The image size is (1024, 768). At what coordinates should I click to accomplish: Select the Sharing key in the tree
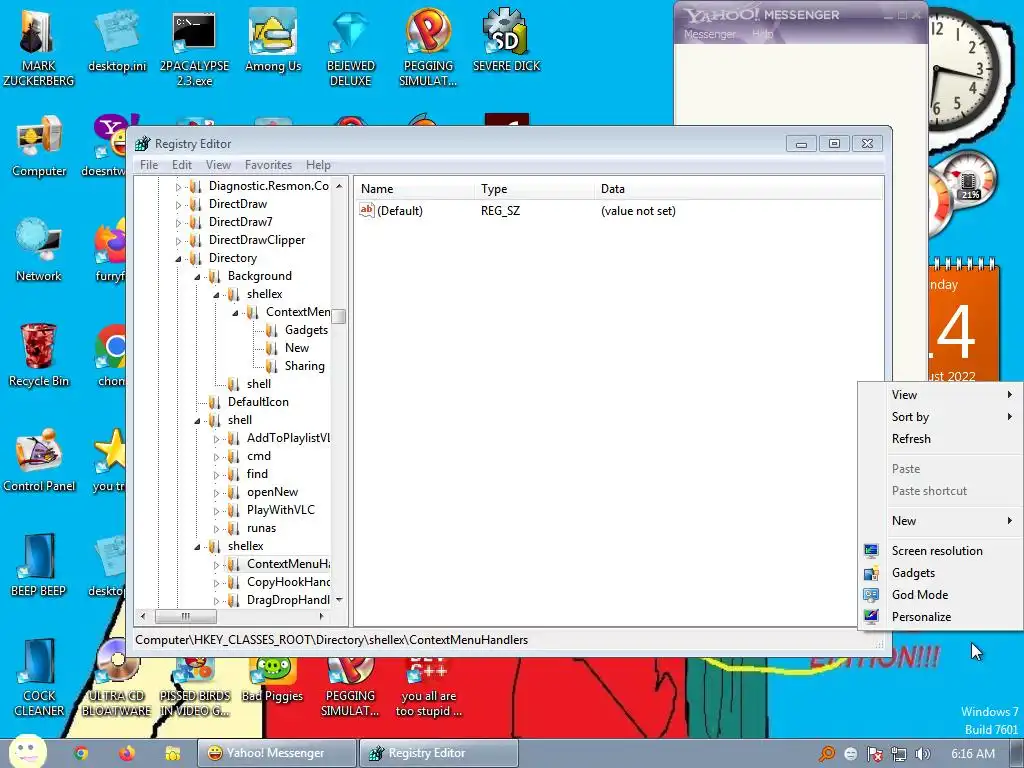click(304, 366)
